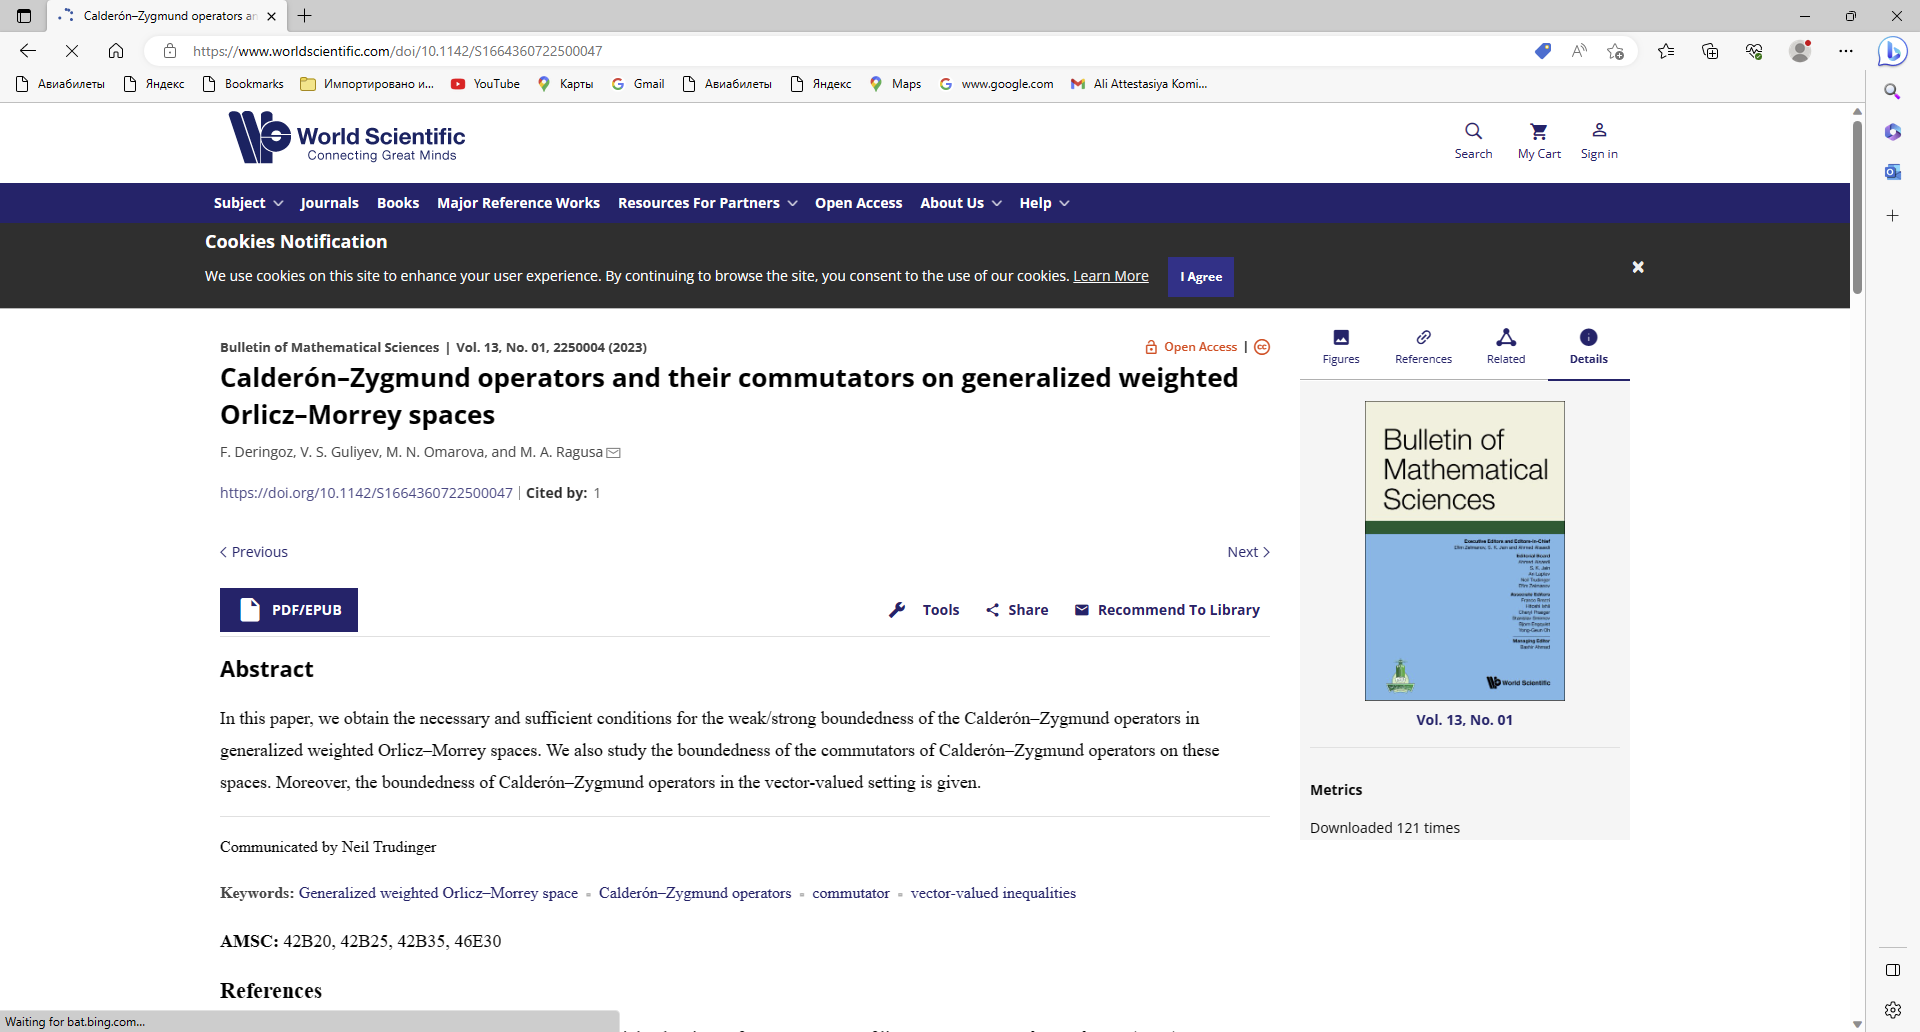Screen dimensions: 1920x1032
Task: Share the article via Share icon
Action: tap(992, 610)
